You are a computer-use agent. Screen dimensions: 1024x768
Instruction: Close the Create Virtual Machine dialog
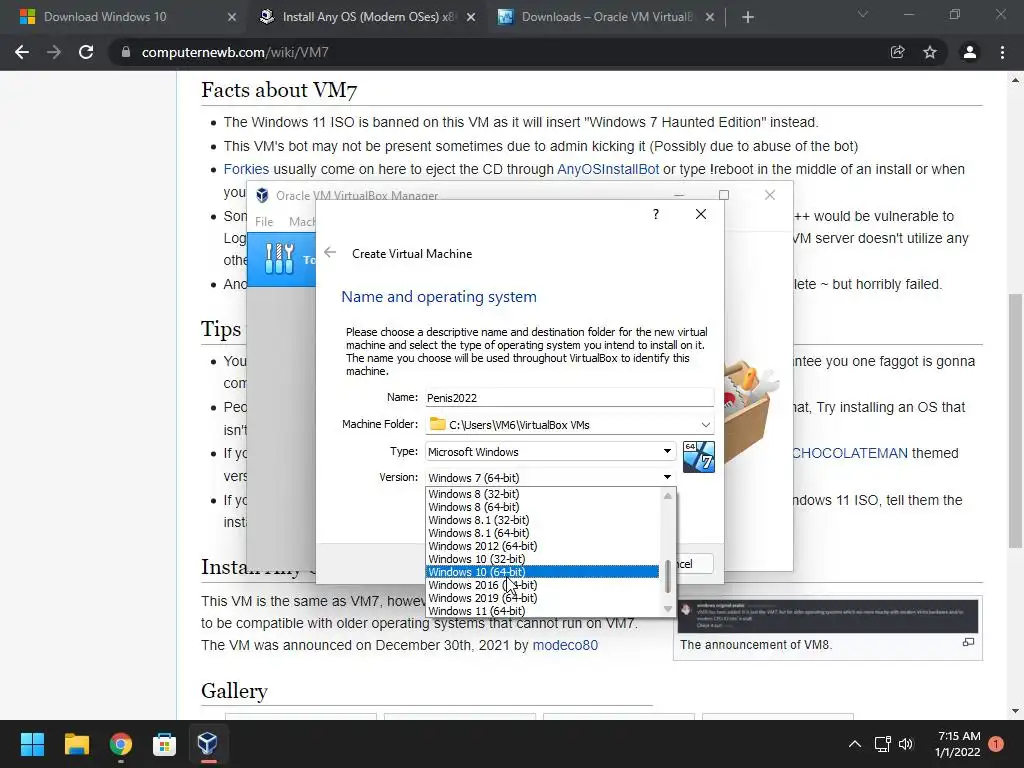[701, 214]
